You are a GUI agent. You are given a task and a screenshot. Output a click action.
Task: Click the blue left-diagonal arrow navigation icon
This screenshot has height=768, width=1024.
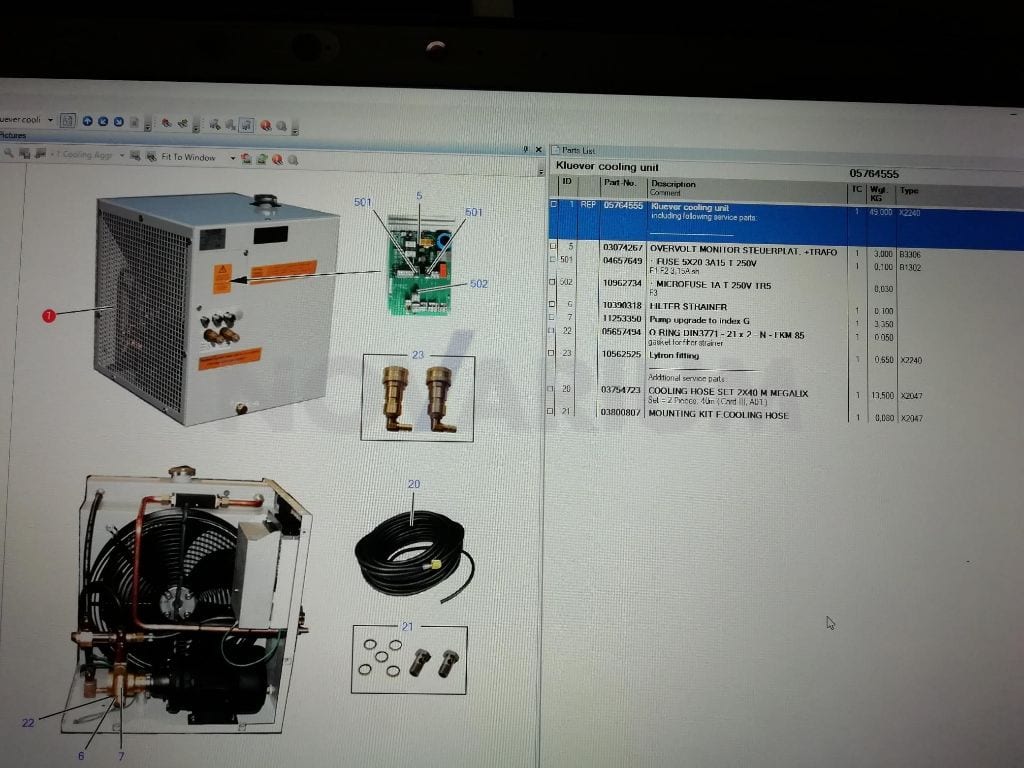click(103, 121)
